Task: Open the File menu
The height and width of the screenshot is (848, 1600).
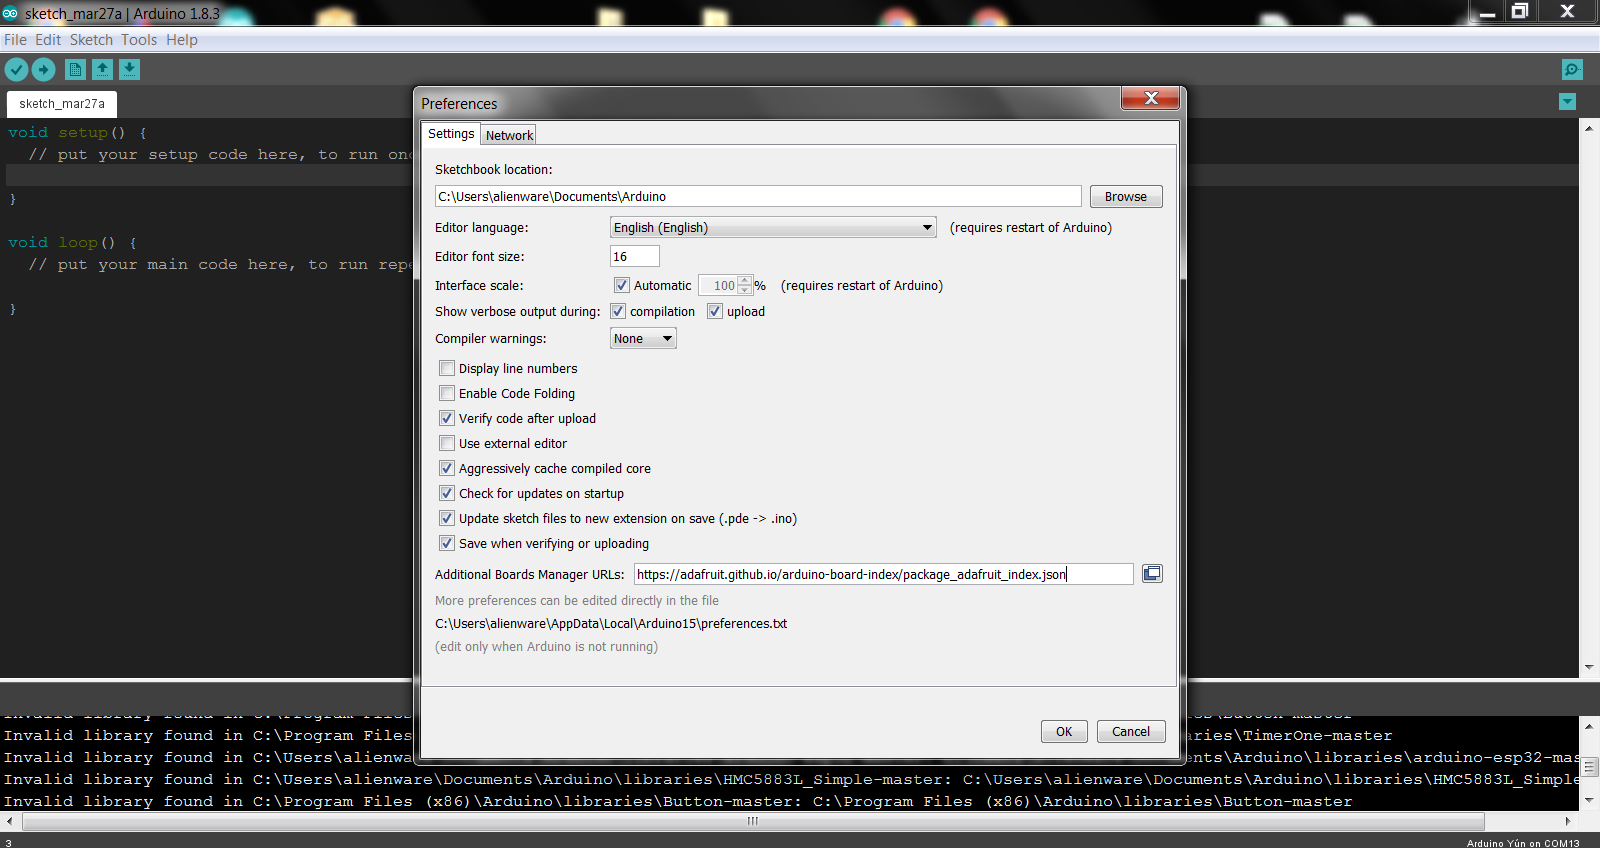Action: pyautogui.click(x=15, y=40)
